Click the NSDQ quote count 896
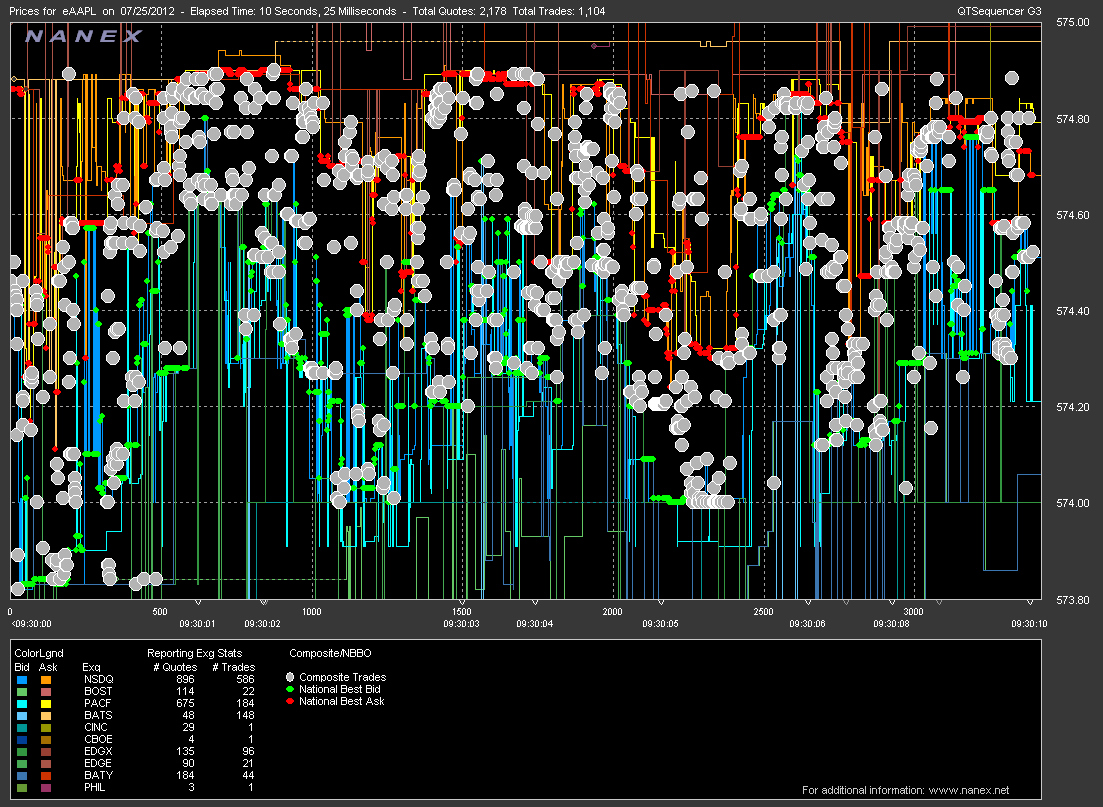 185,679
